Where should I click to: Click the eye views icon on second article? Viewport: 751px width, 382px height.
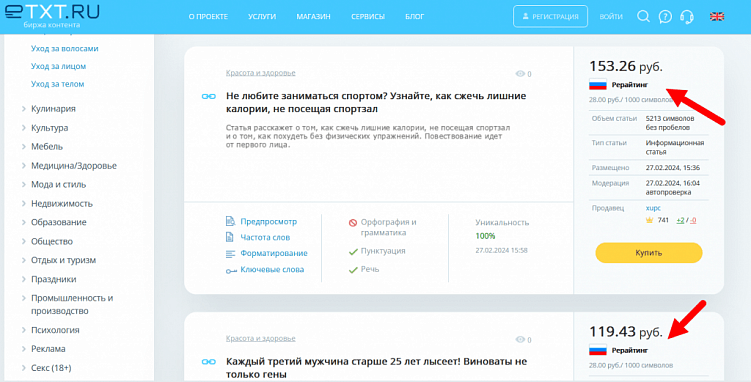click(520, 339)
